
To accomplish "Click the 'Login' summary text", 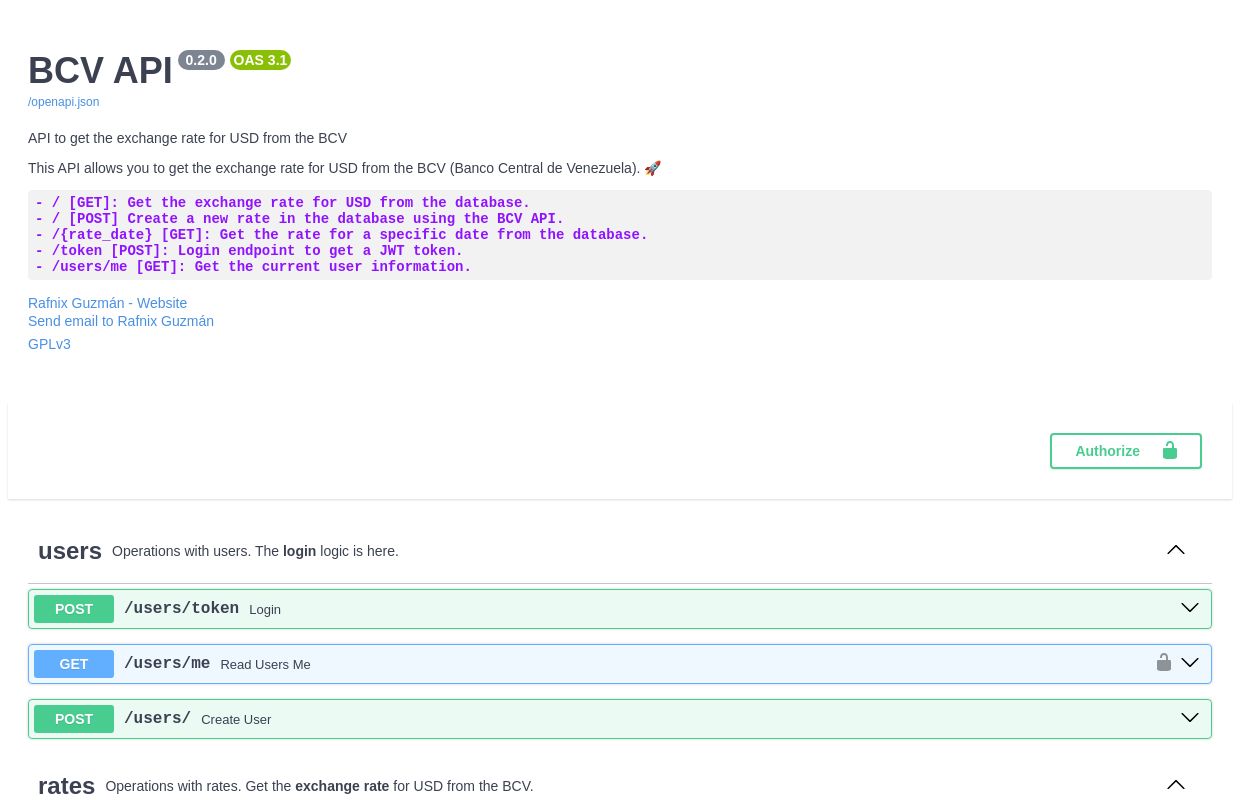I will pyautogui.click(x=265, y=610).
